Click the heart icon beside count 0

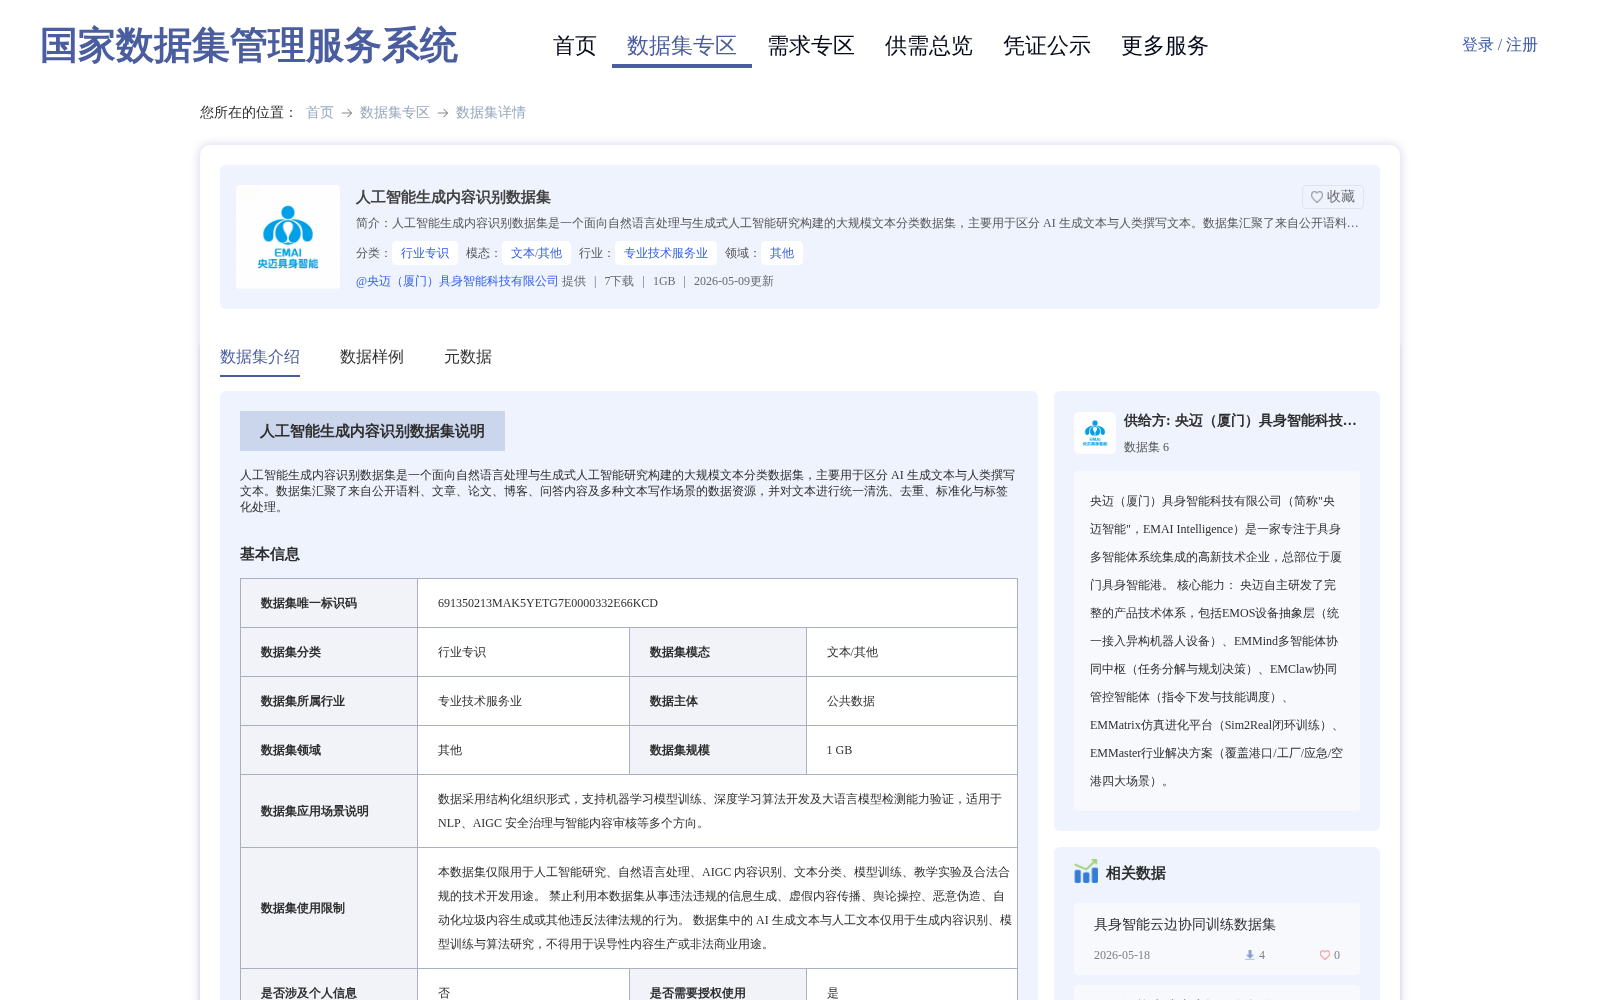(1324, 955)
